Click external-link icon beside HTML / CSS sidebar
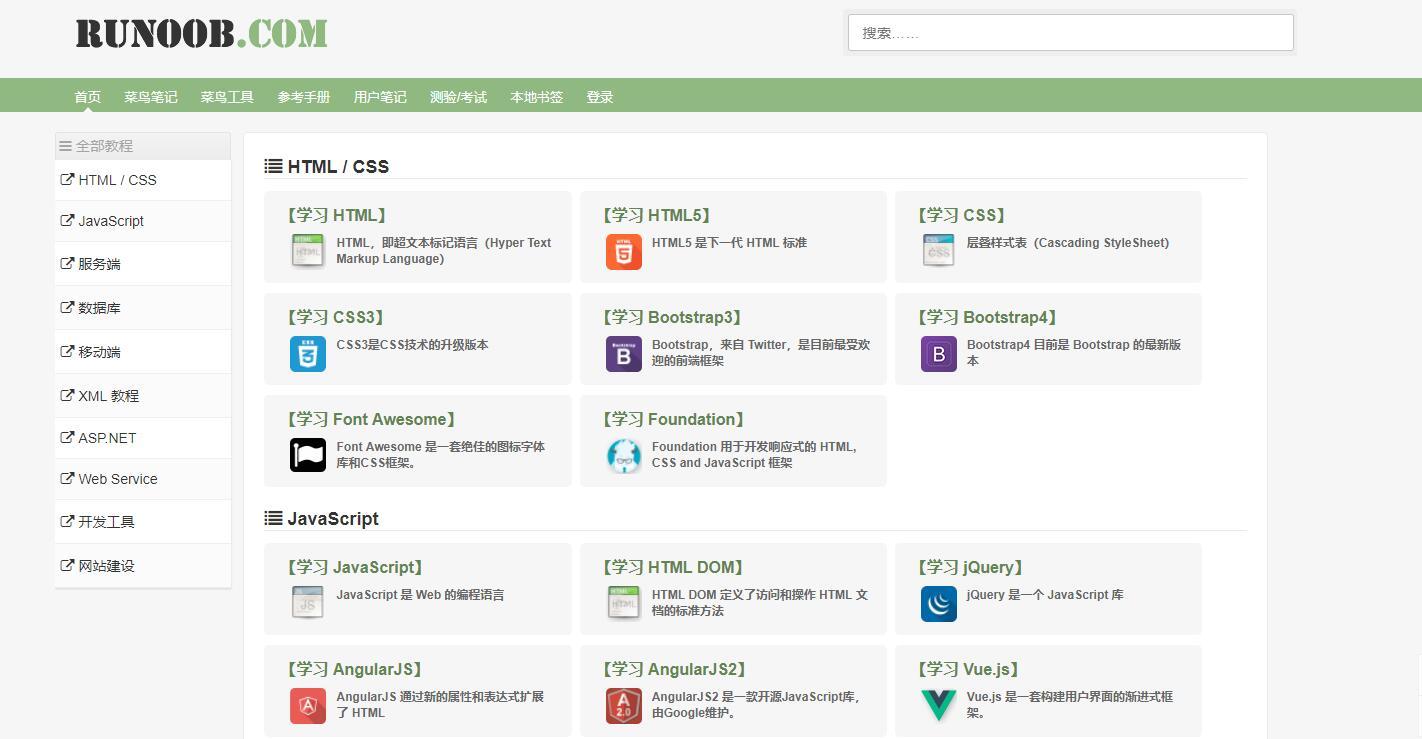The height and width of the screenshot is (739, 1422). (x=67, y=180)
